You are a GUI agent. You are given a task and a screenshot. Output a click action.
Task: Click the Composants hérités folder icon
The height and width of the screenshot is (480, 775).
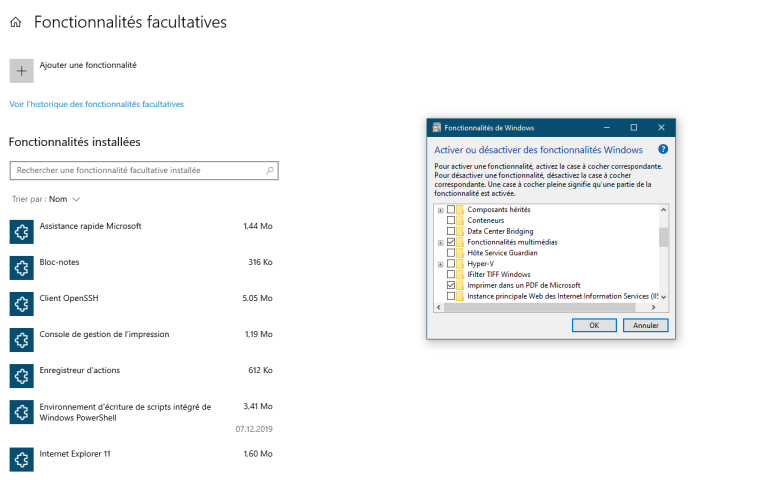[460, 210]
